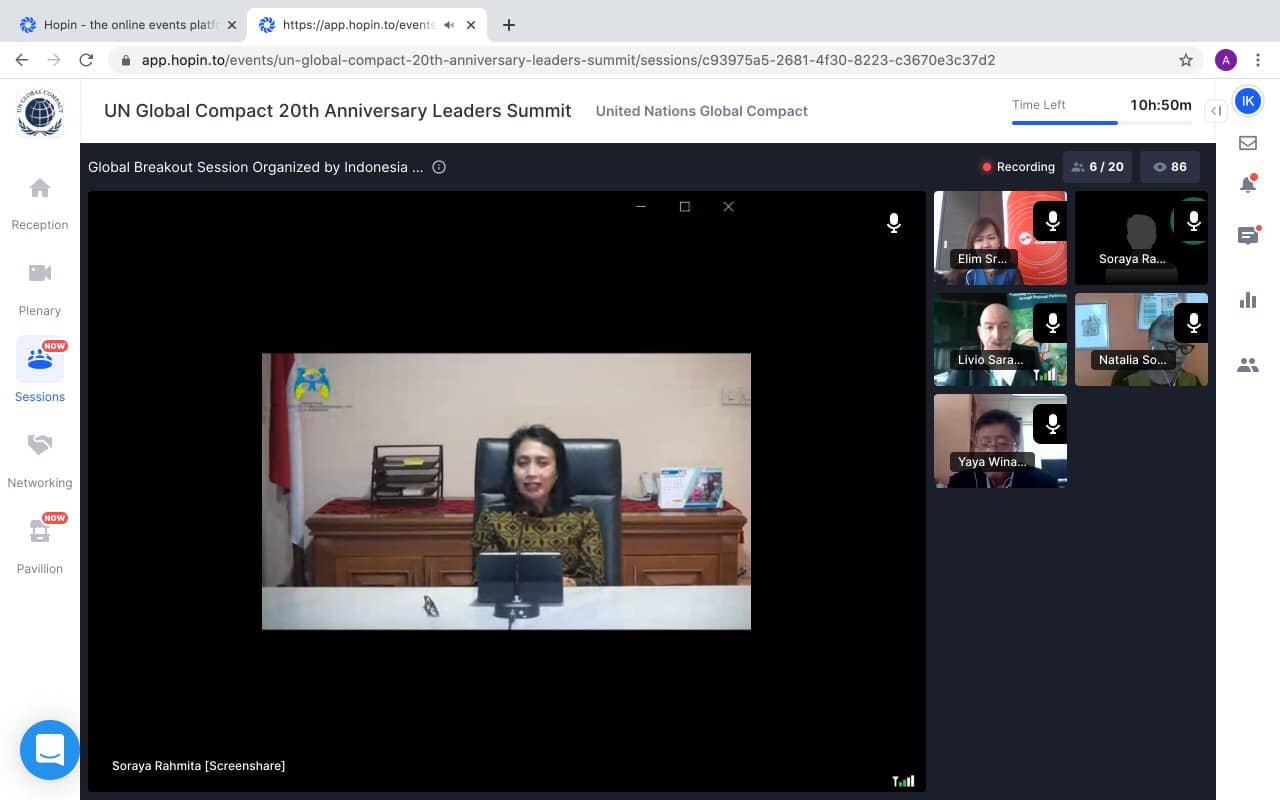Open the IK user profile menu

1247,101
